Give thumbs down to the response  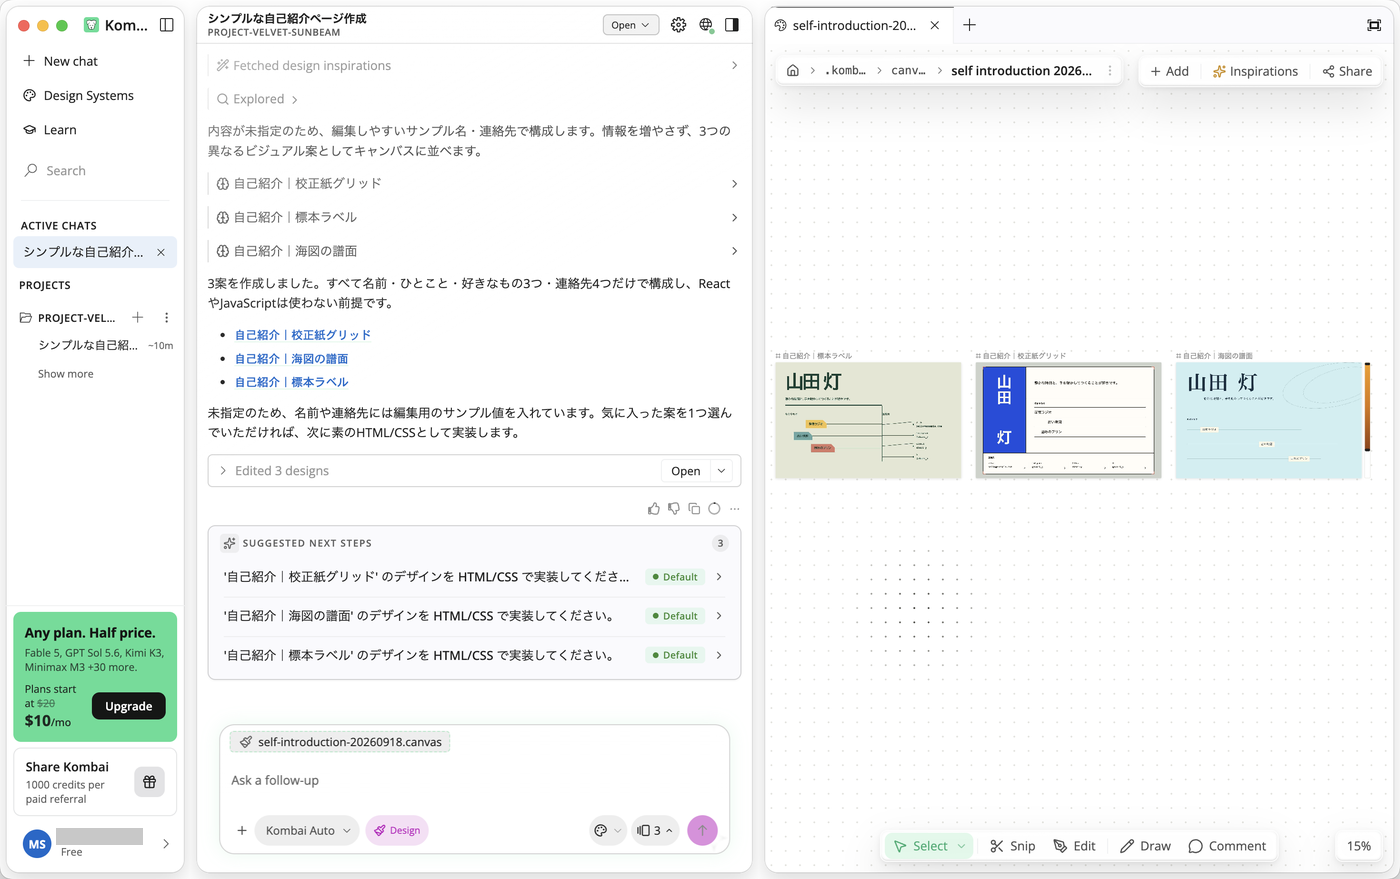[x=674, y=509]
